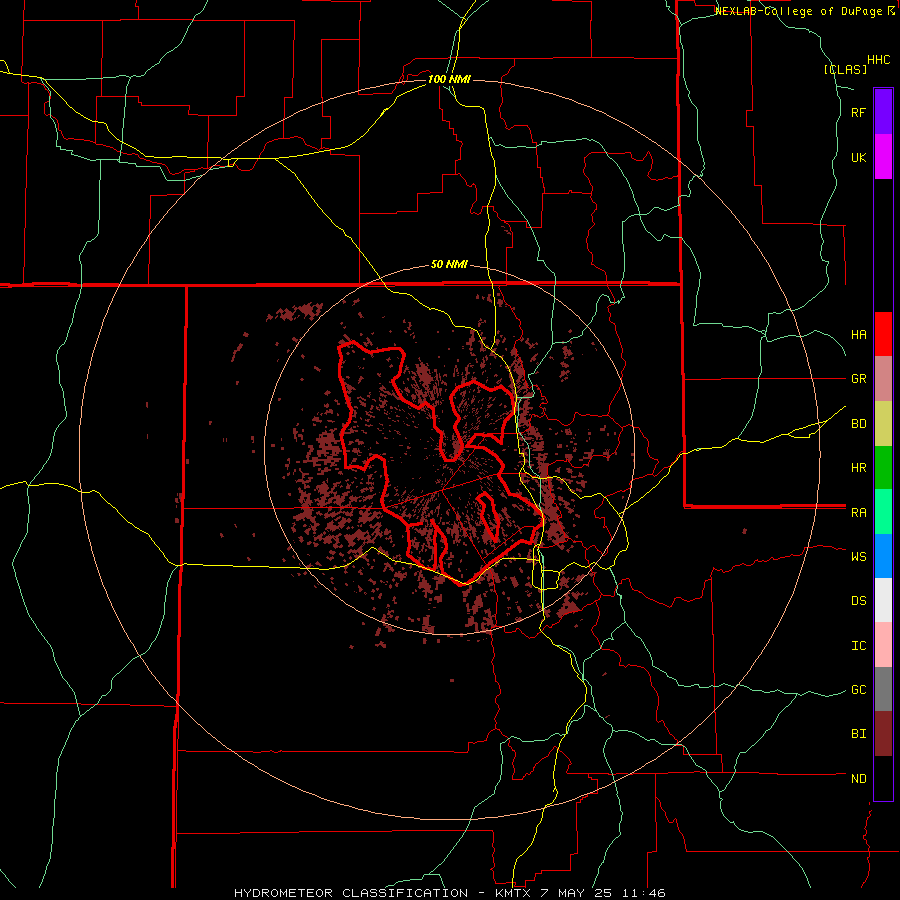
Task: Click the GR legend label
Action: [x=859, y=379]
